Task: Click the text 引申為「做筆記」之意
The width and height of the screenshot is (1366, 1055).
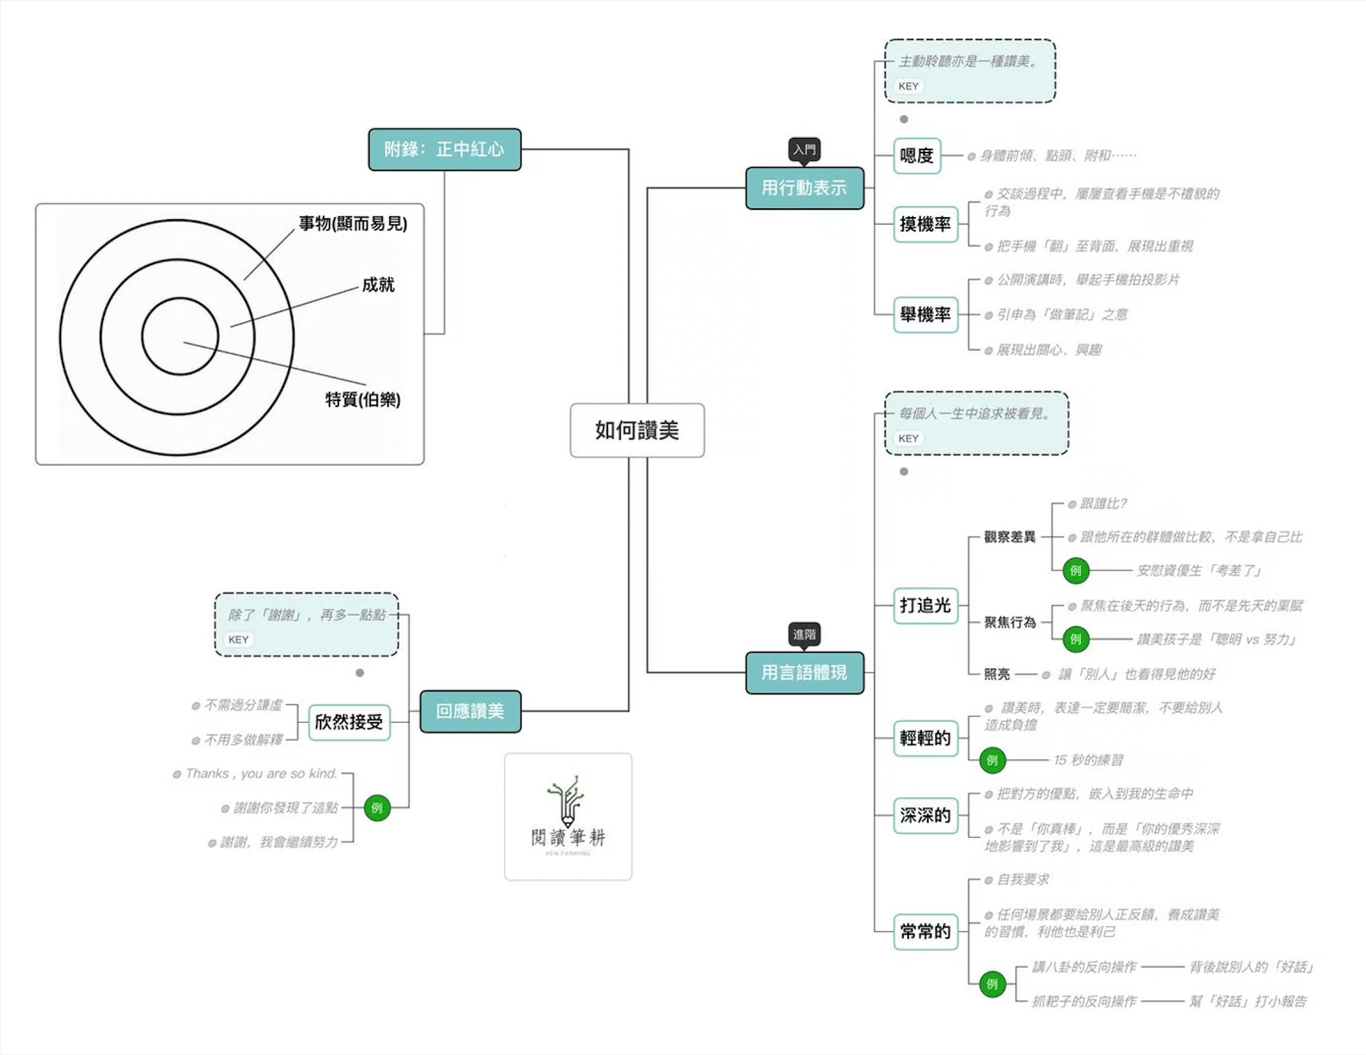Action: [1062, 314]
